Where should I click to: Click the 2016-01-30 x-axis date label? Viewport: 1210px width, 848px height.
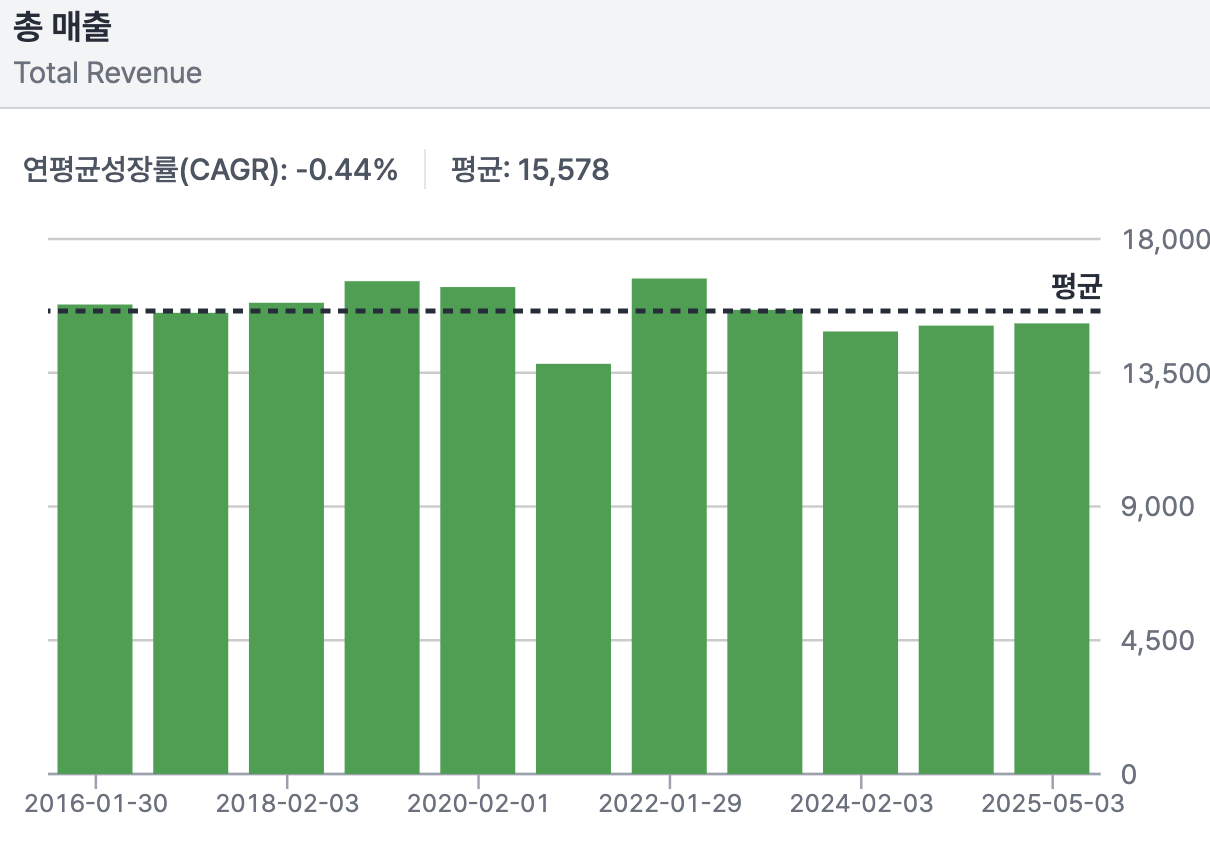tap(96, 804)
